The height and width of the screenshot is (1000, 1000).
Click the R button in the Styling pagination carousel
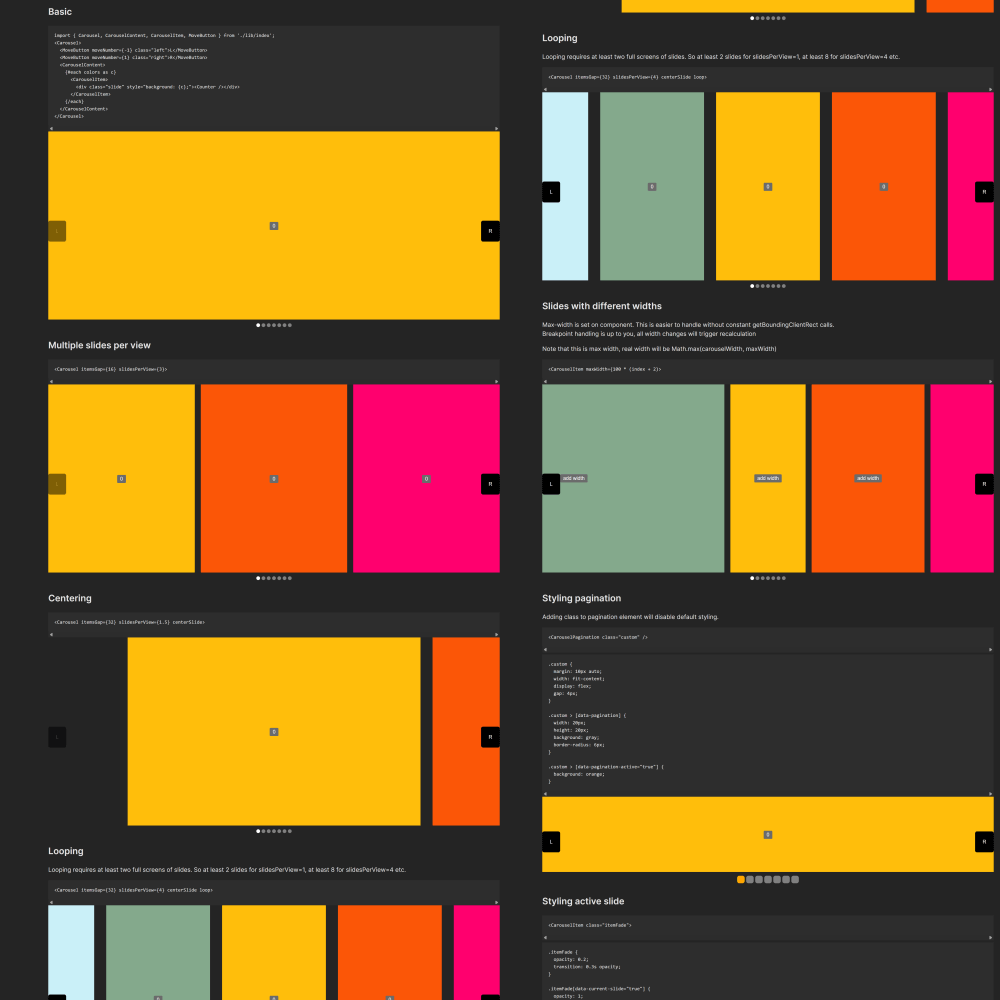tap(984, 842)
